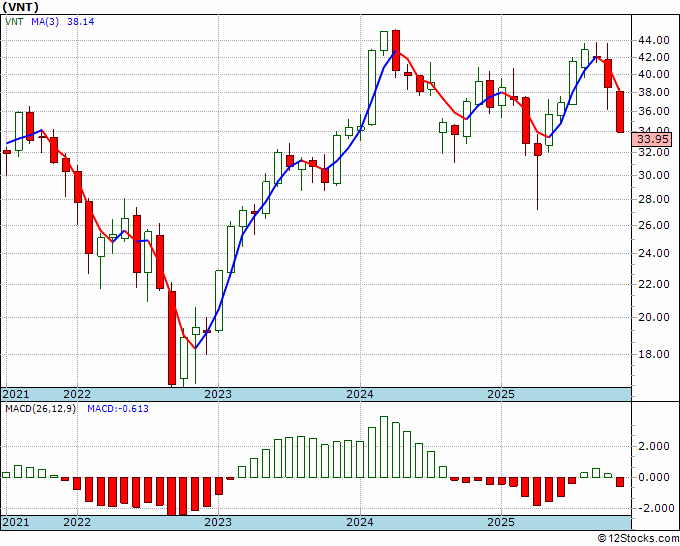680x546 pixels.
Task: Click 2025 on the price chart timeline
Action: (x=501, y=394)
